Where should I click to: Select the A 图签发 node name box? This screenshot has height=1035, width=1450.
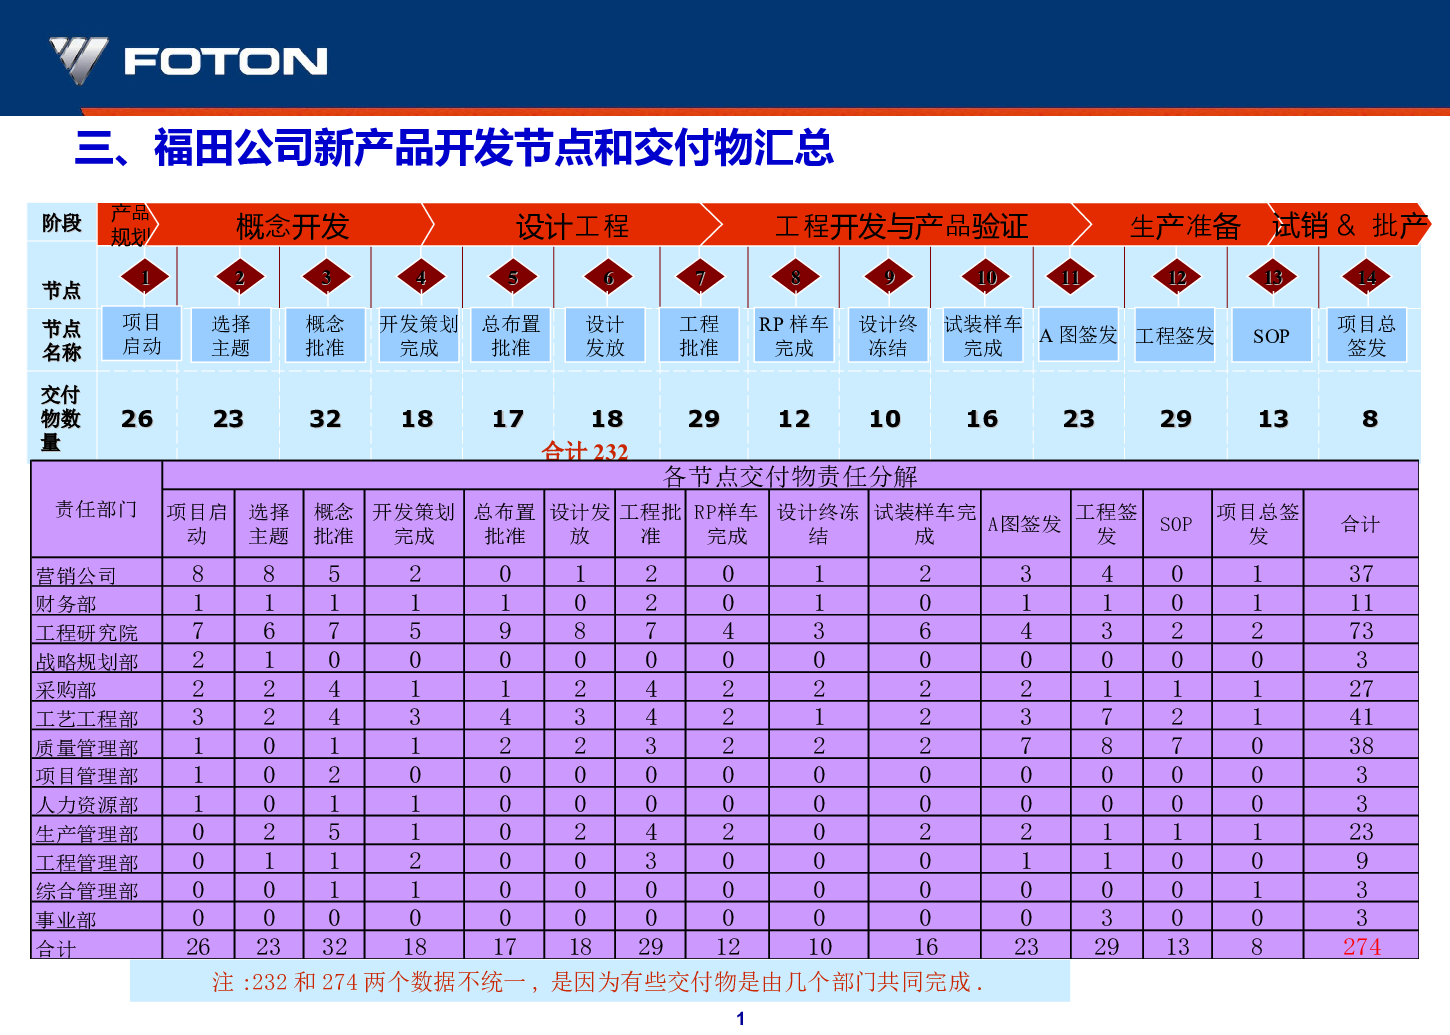click(1078, 335)
